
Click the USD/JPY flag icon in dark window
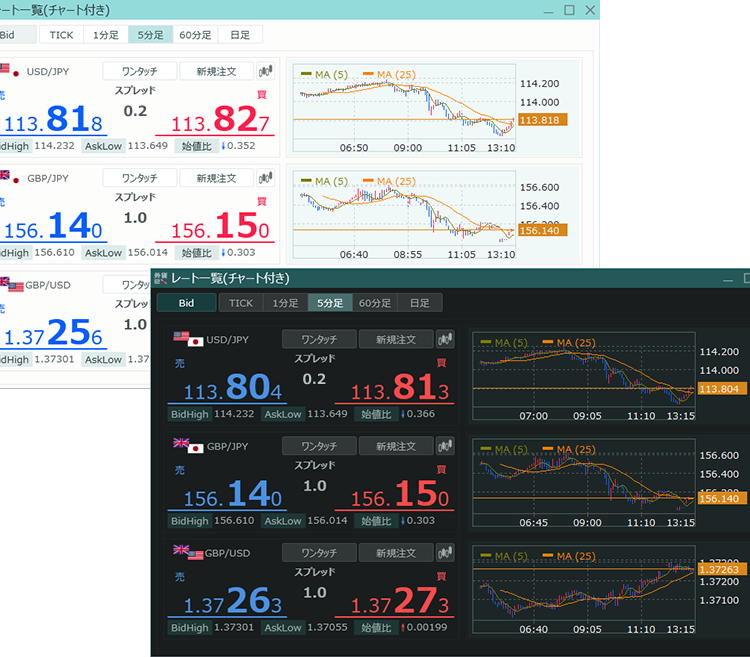point(187,339)
